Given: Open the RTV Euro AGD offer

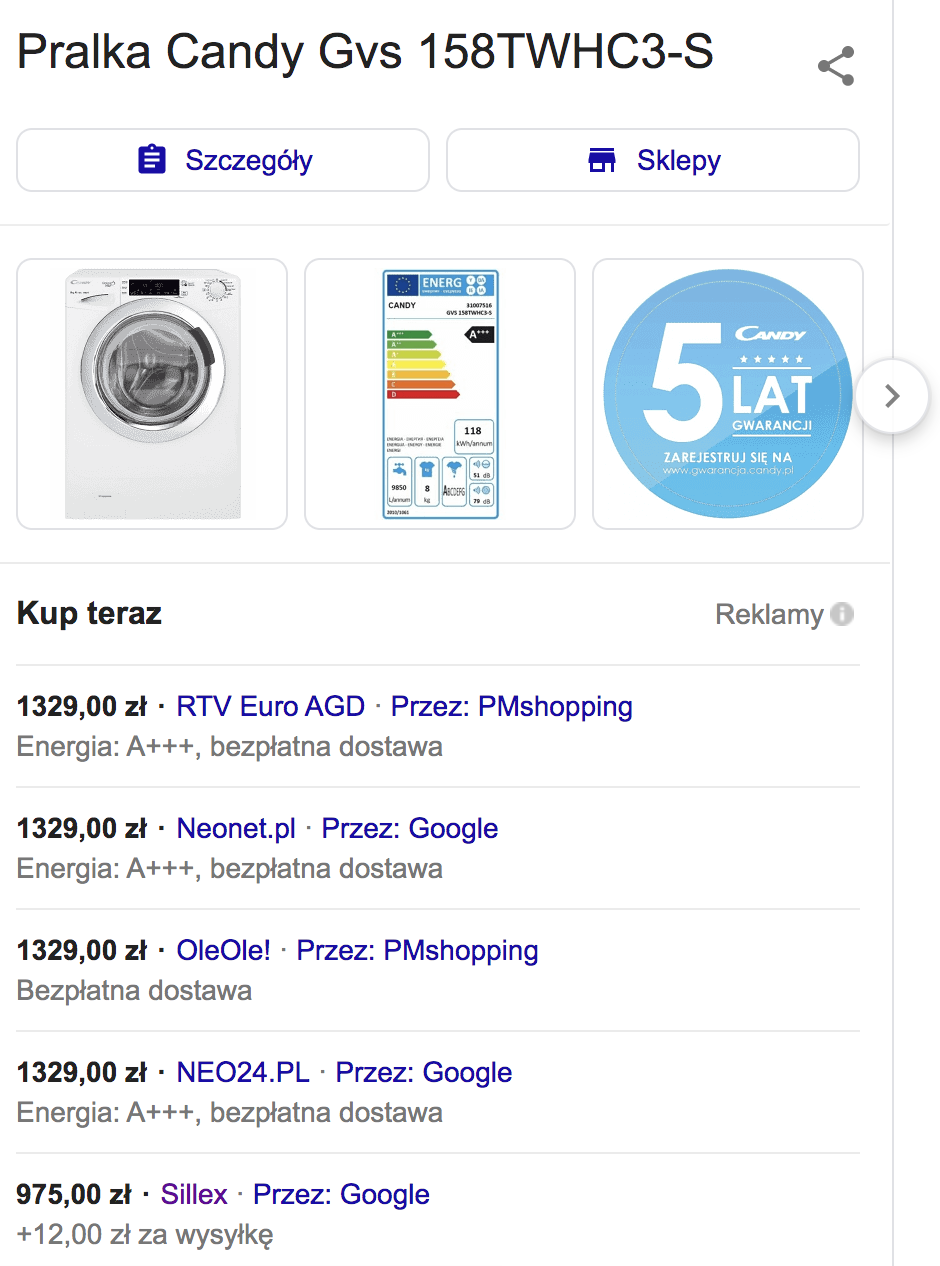Looking at the screenshot, I should (270, 707).
